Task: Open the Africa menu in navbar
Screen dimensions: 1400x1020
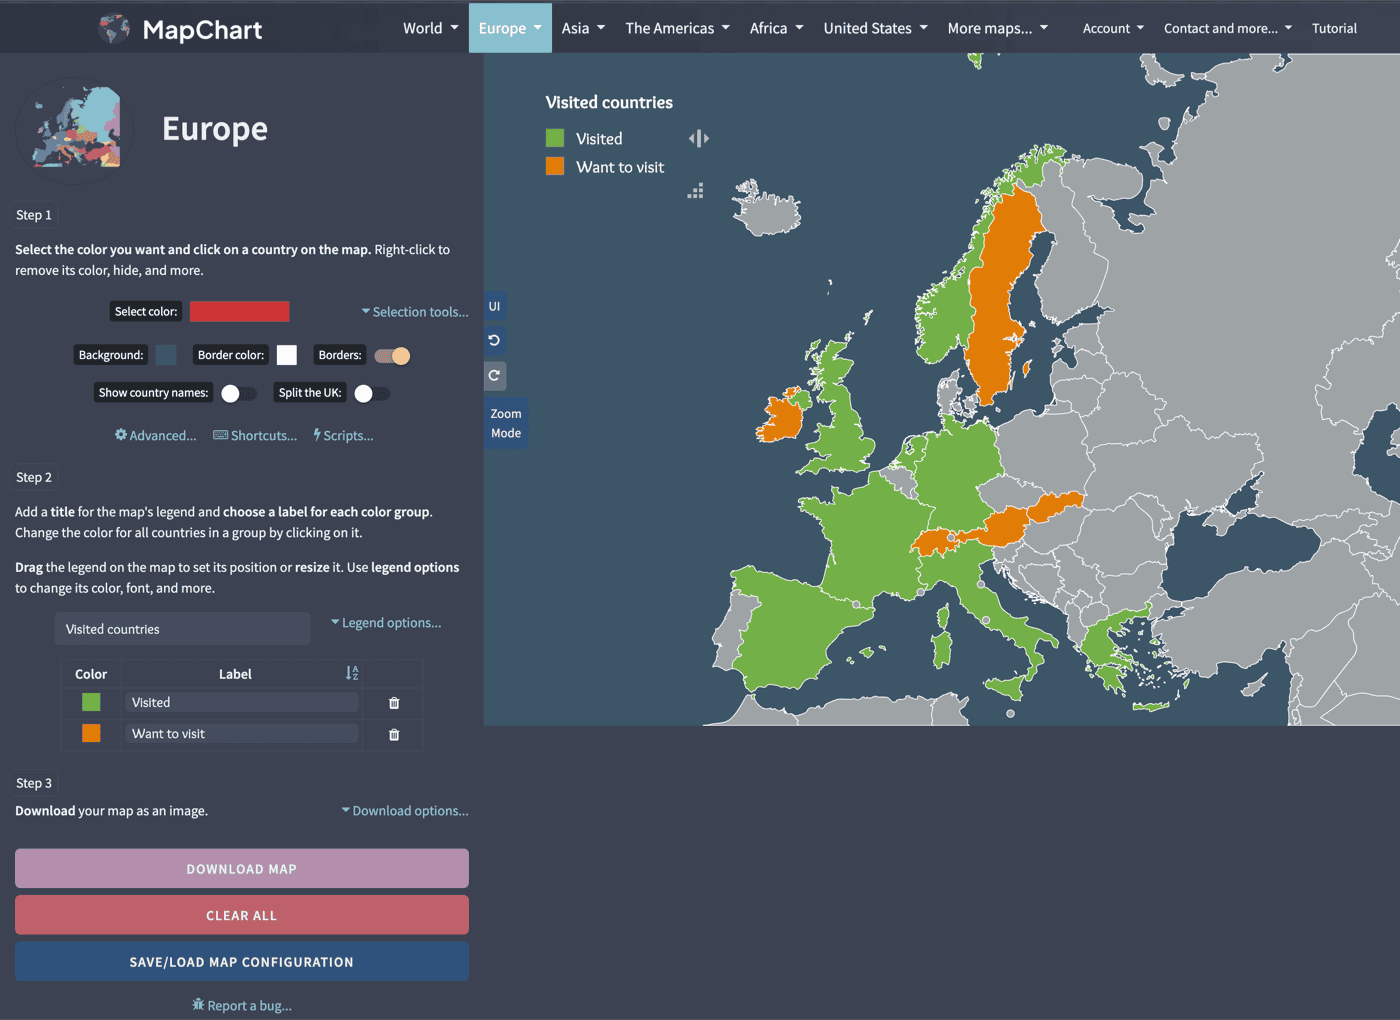Action: tap(776, 28)
